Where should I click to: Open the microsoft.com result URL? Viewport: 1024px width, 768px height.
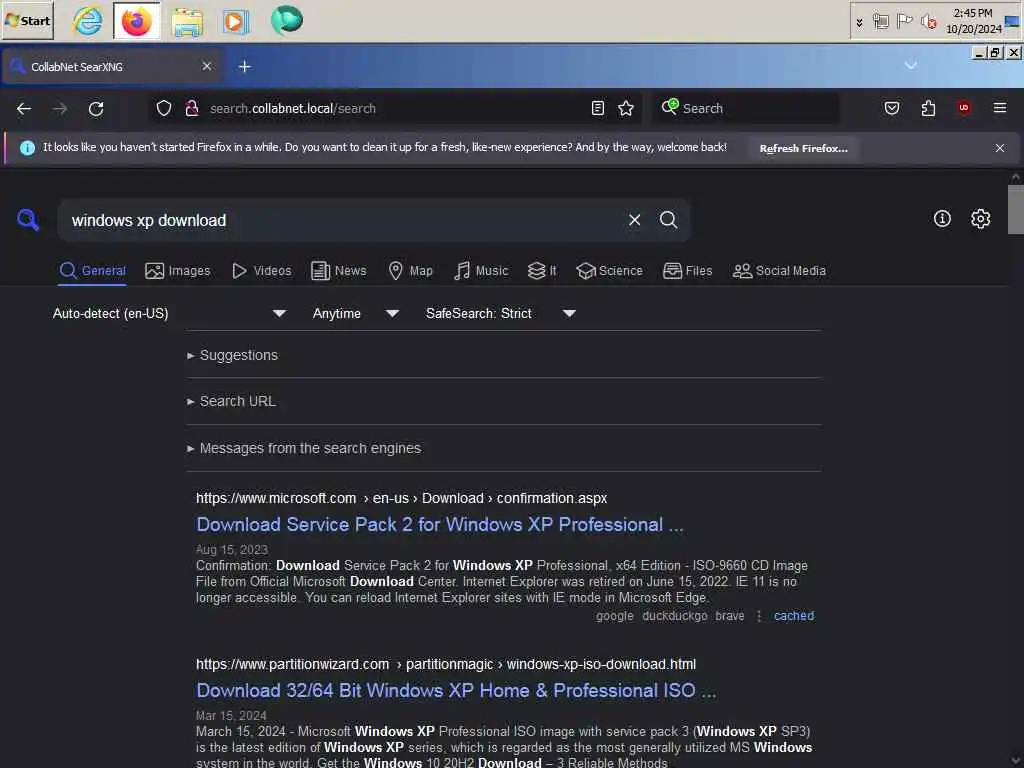point(401,498)
